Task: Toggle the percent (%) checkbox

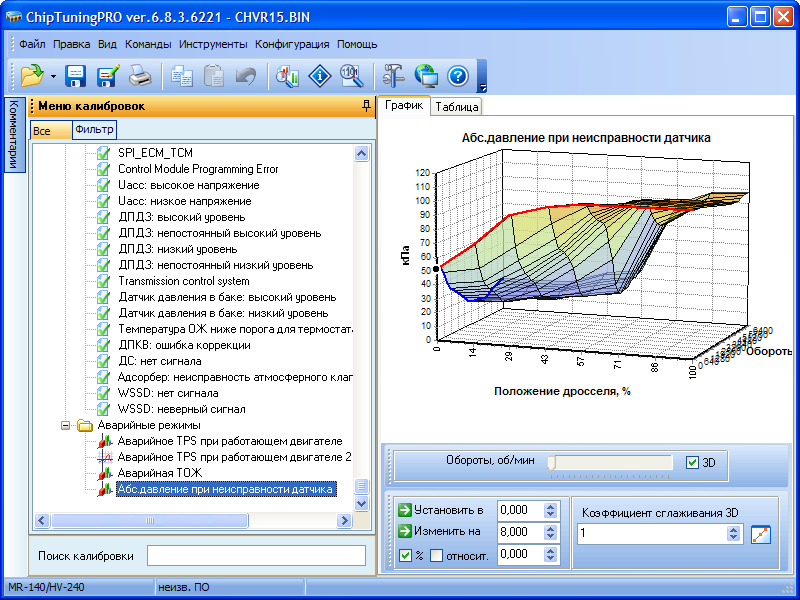Action: click(405, 555)
